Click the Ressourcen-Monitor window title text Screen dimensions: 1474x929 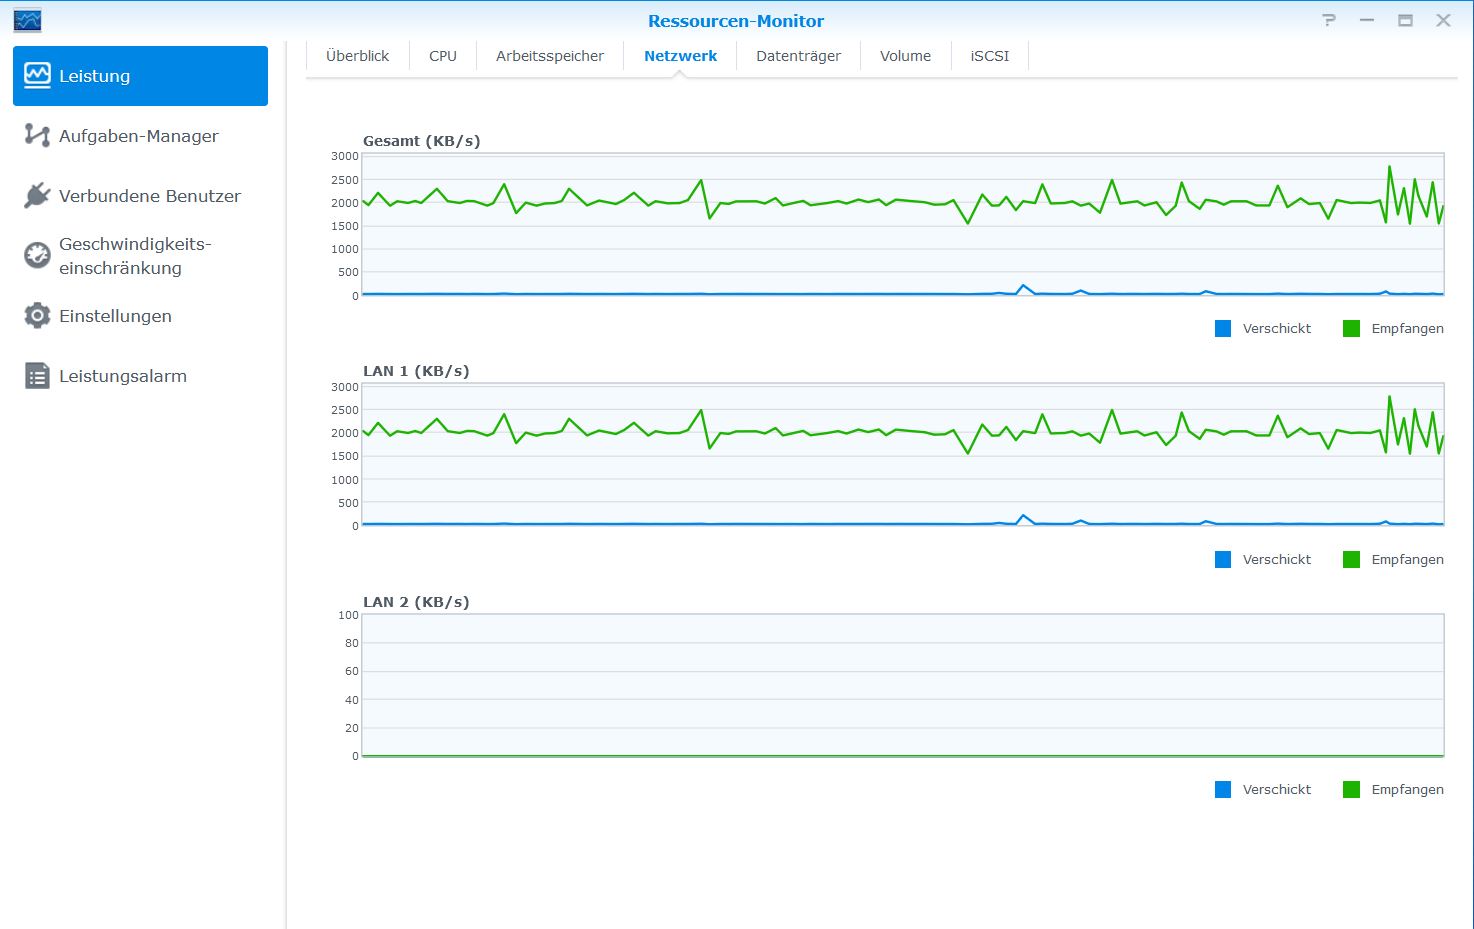click(736, 21)
